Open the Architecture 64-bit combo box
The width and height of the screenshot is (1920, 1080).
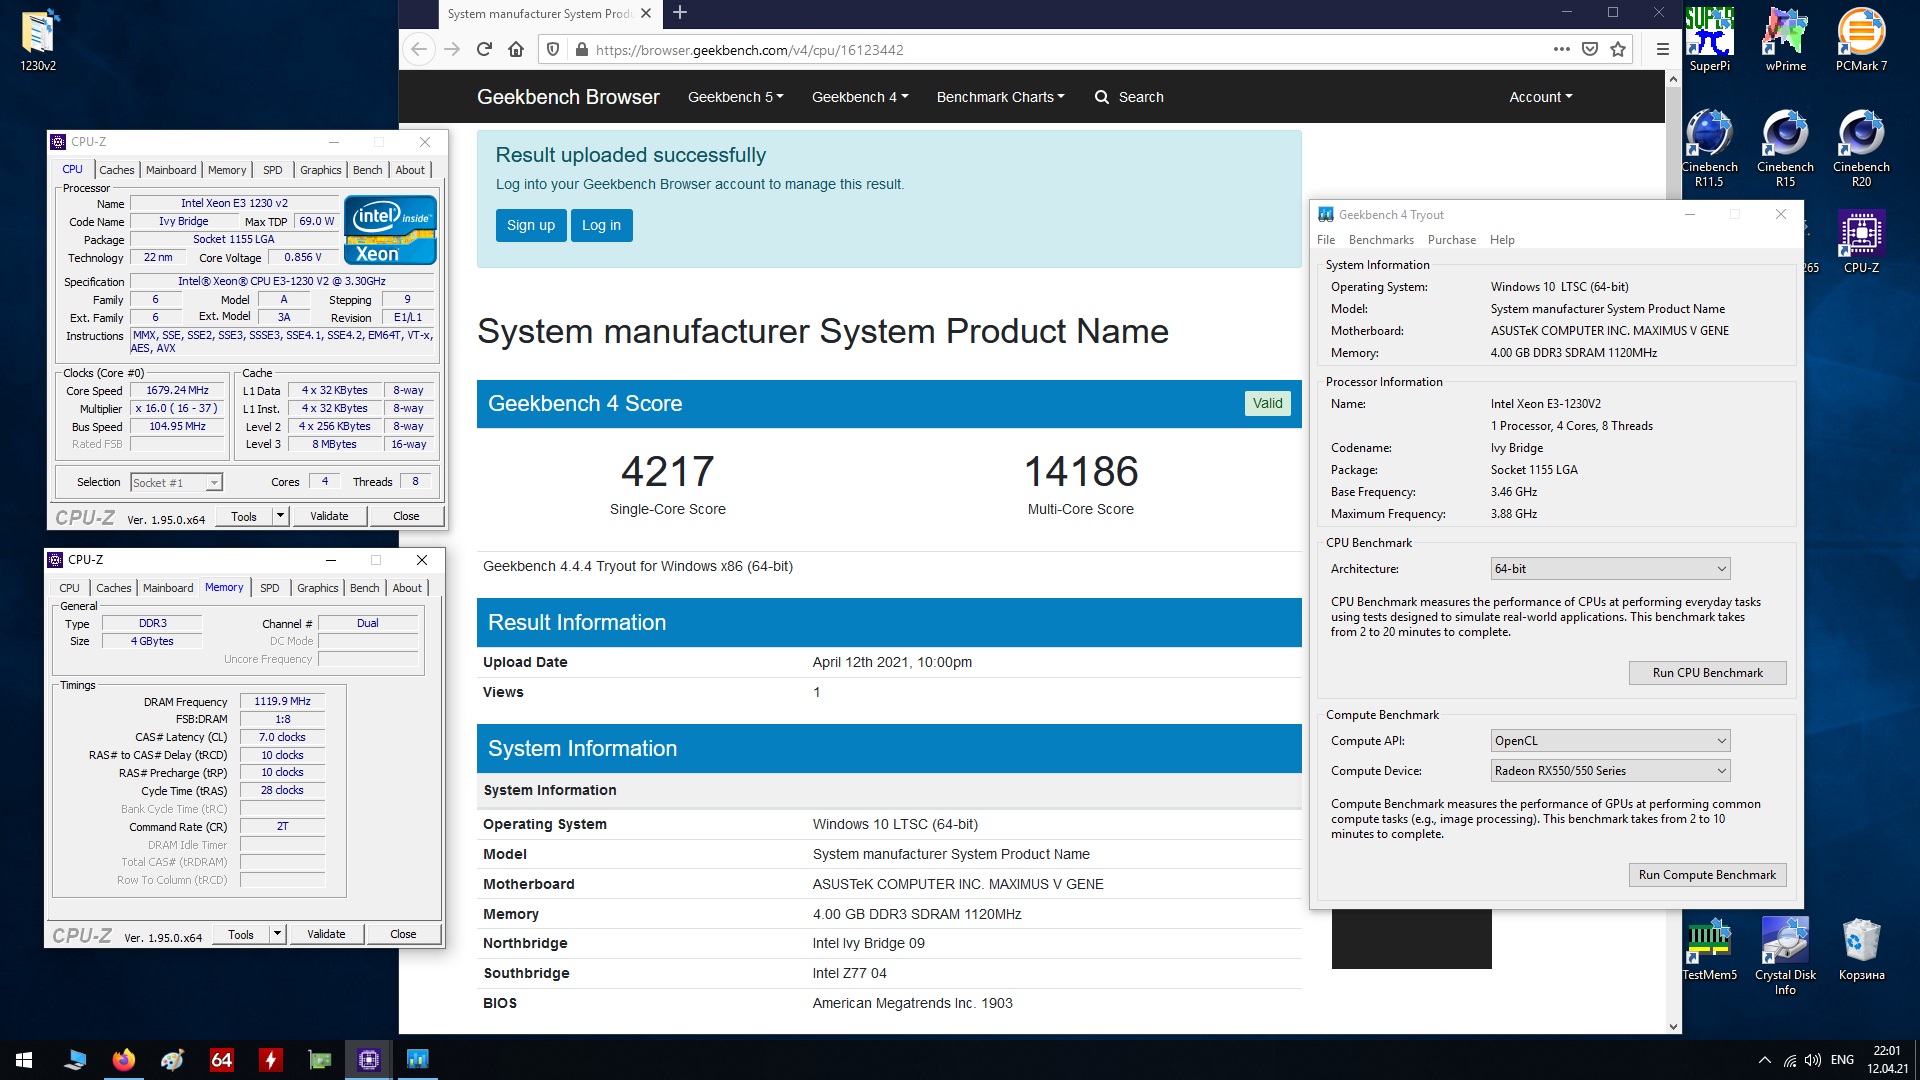(x=1610, y=569)
